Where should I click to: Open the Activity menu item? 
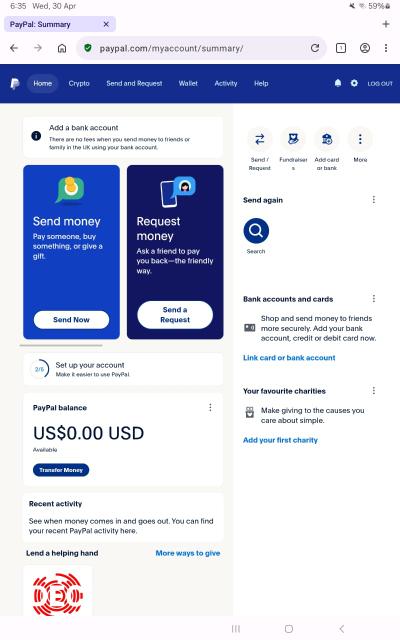point(226,83)
